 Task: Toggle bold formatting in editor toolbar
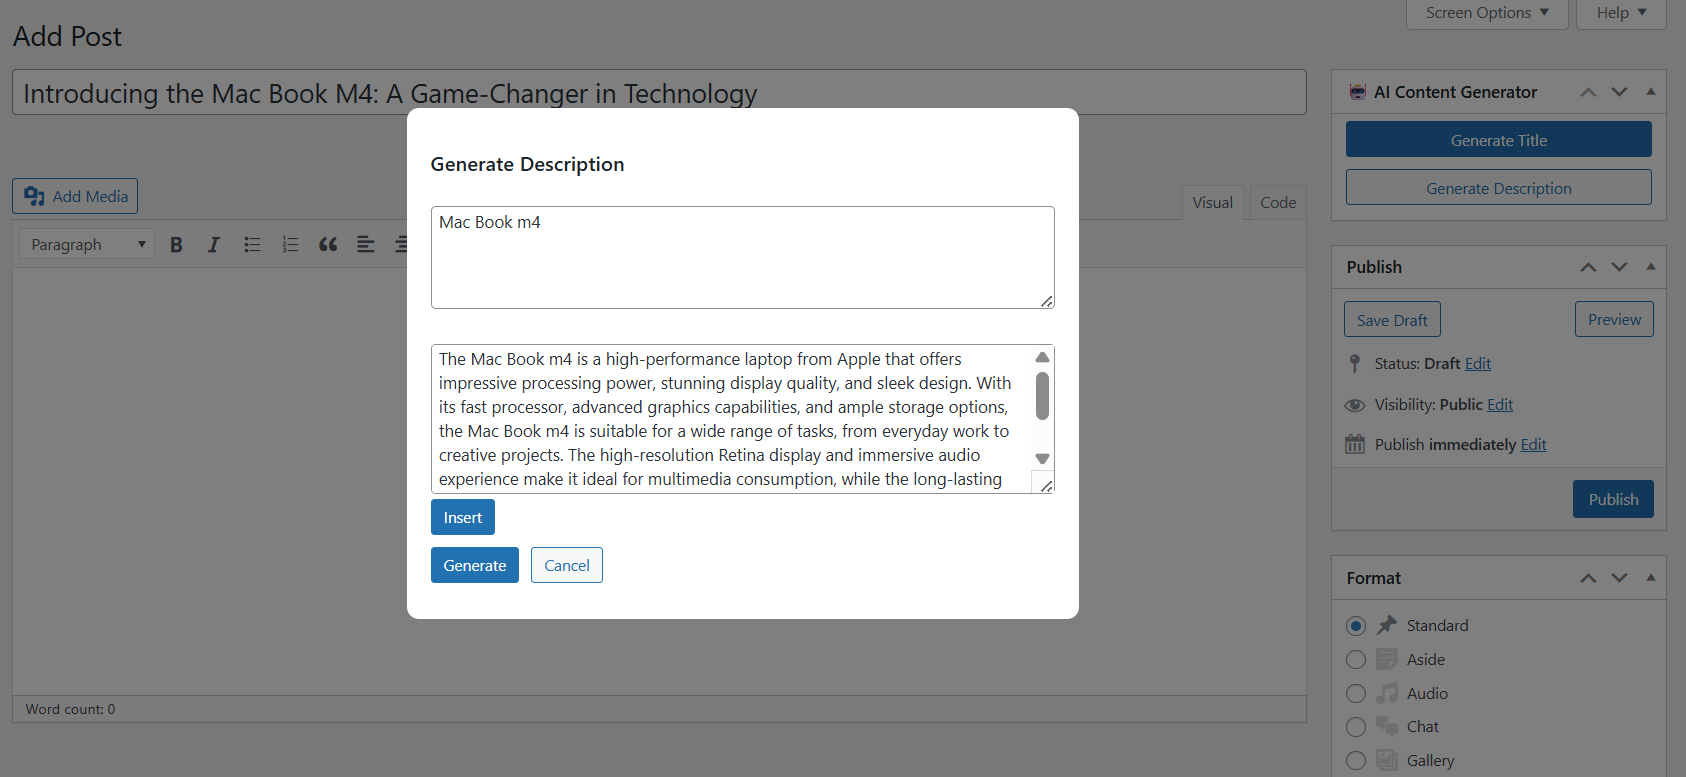(176, 245)
